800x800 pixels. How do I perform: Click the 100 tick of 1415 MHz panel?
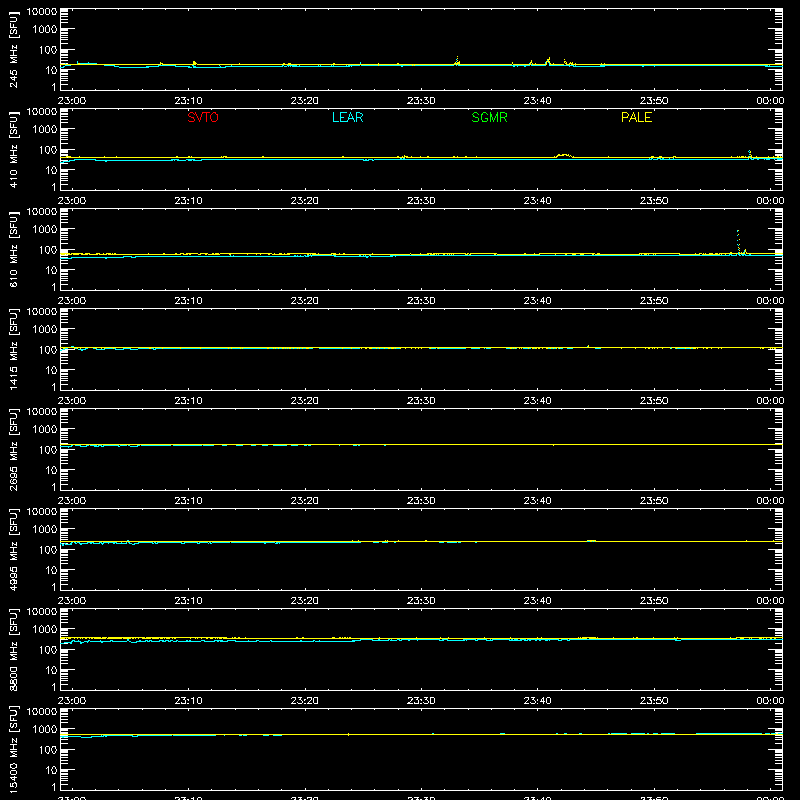48,350
